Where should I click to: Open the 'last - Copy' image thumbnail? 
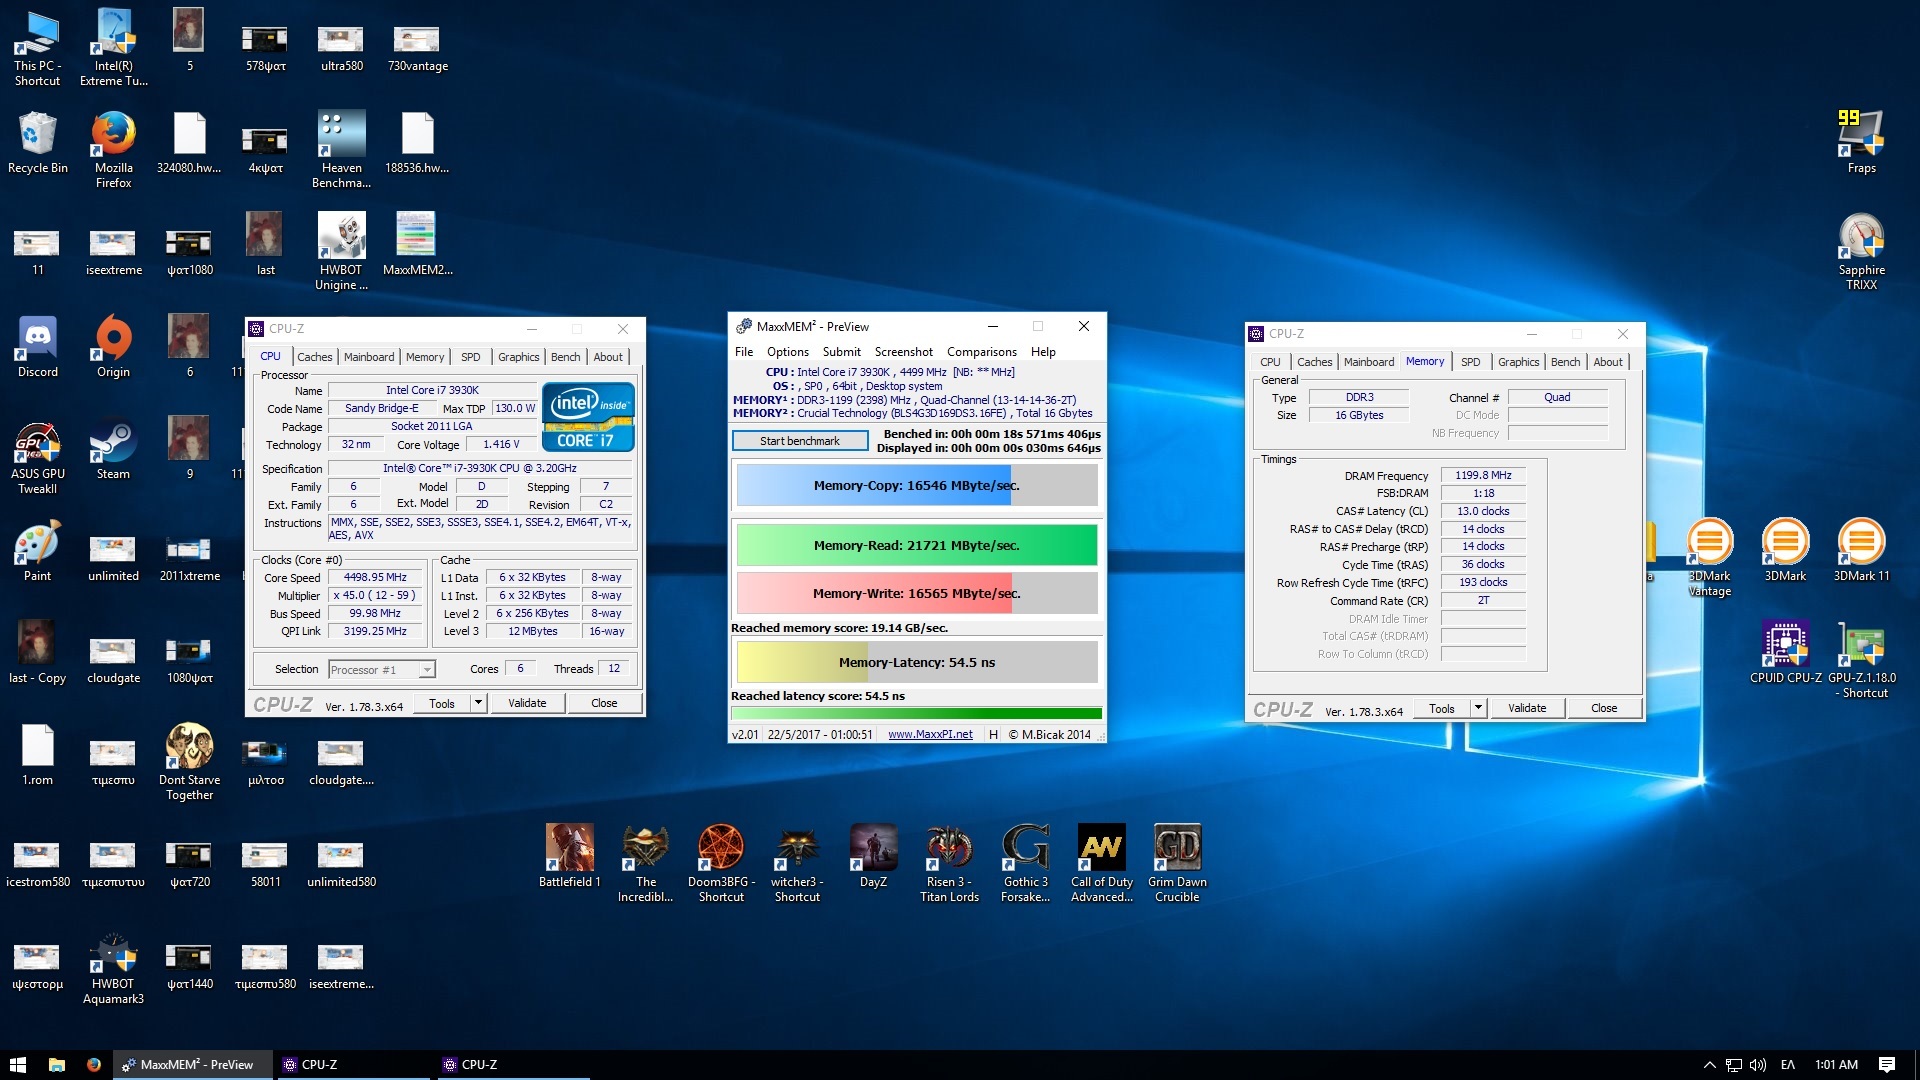click(x=37, y=652)
